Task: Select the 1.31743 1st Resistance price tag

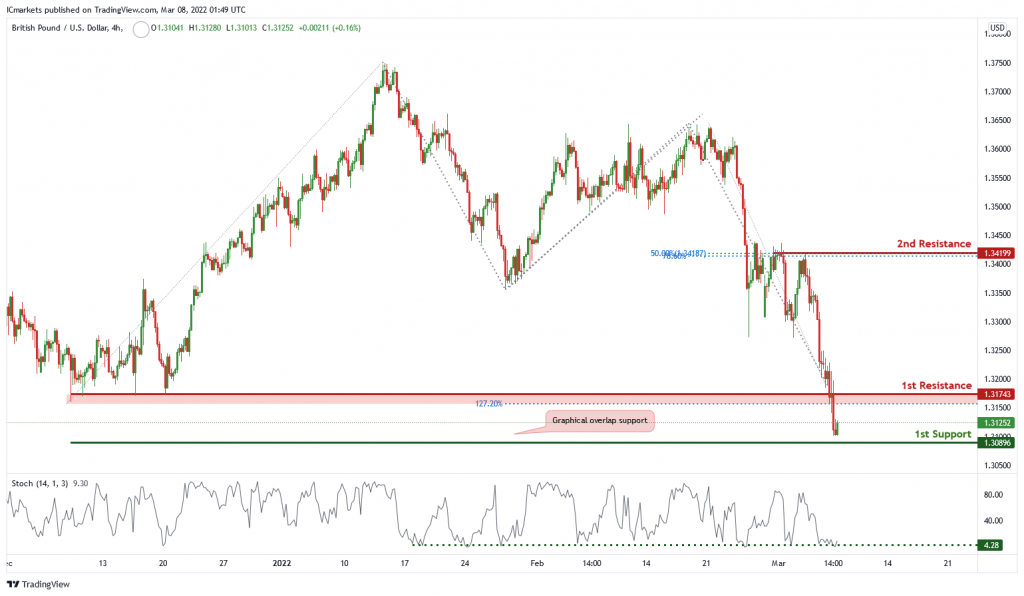Action: coord(996,394)
